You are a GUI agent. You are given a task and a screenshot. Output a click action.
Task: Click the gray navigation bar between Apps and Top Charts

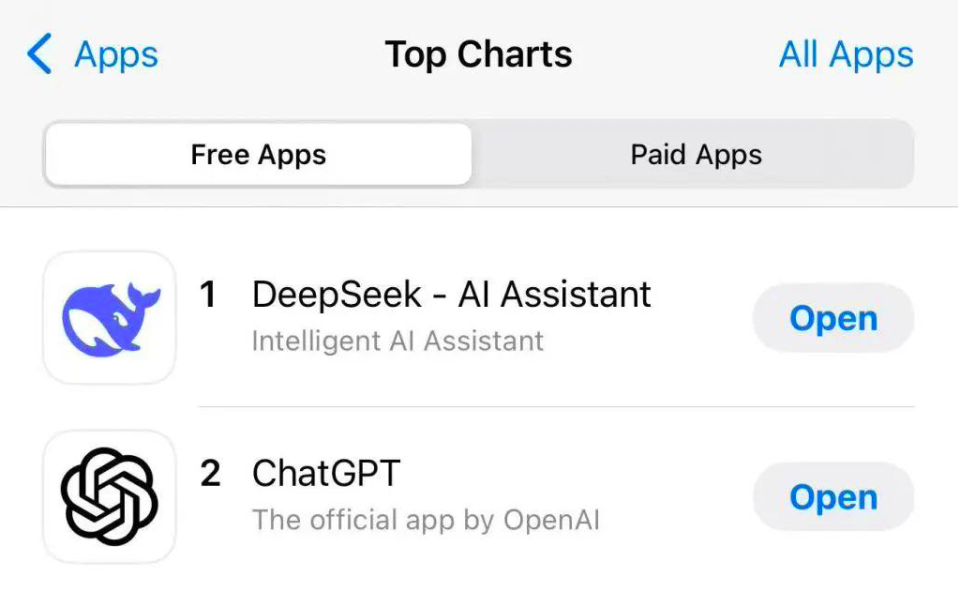click(269, 55)
